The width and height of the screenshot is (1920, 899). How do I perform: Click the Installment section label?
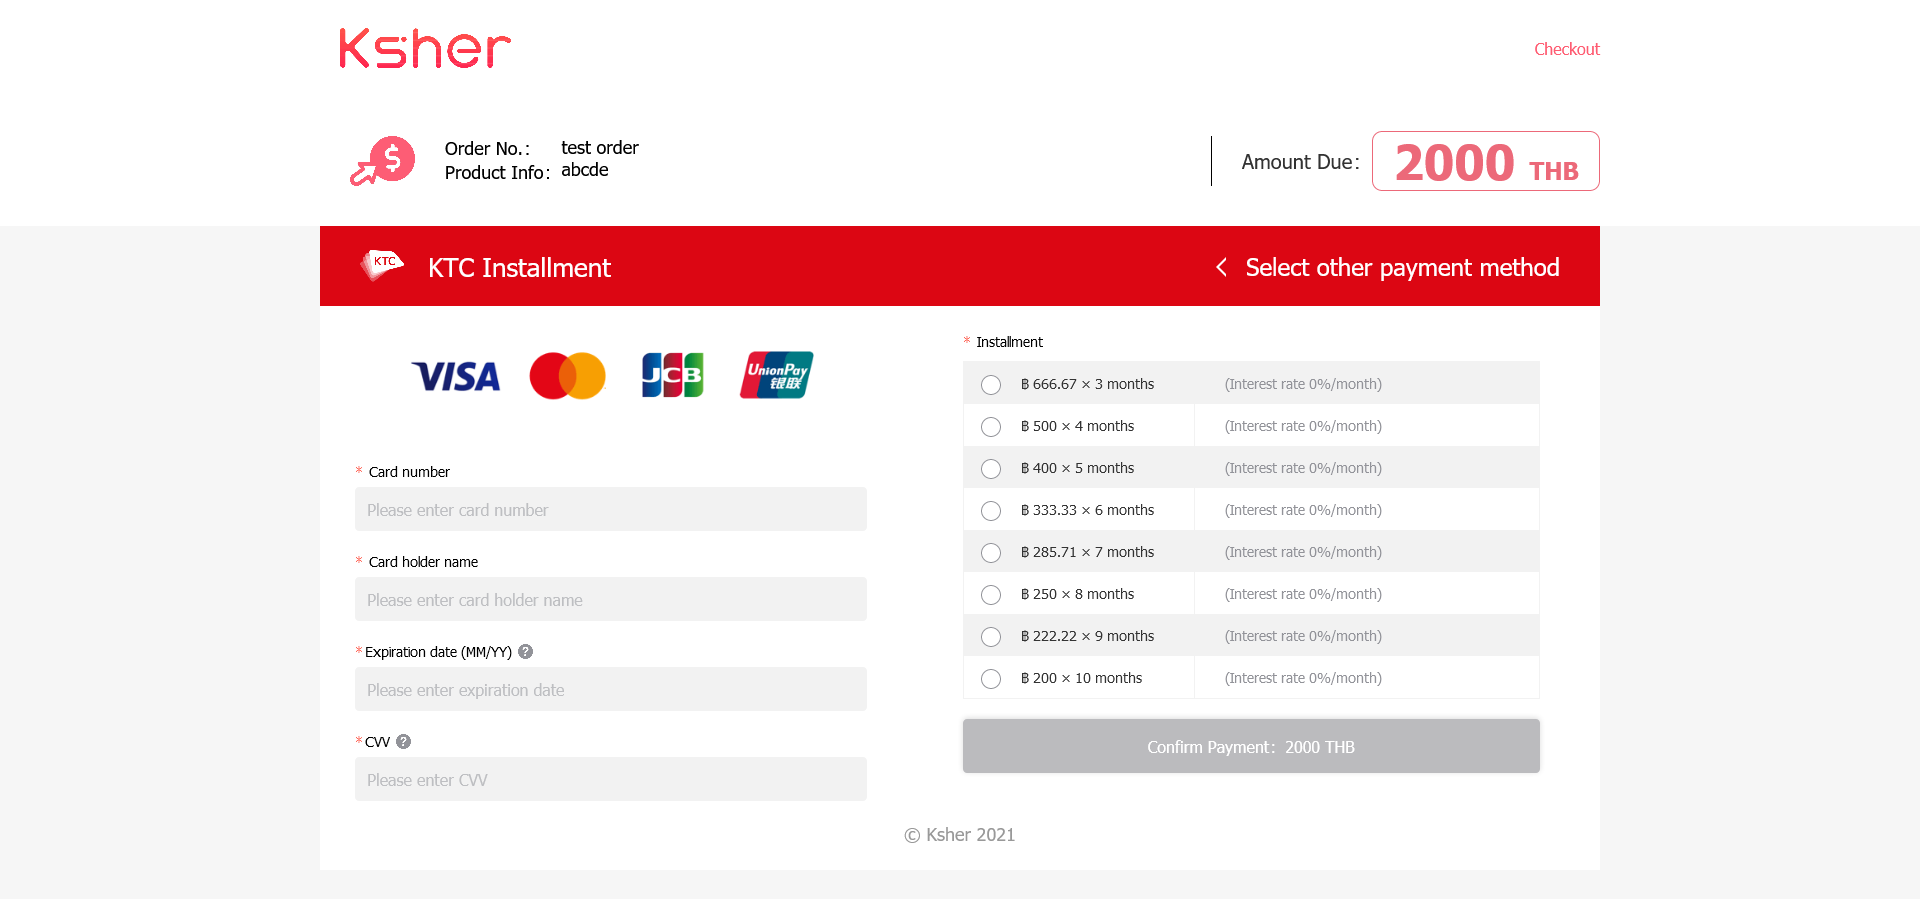point(1009,342)
